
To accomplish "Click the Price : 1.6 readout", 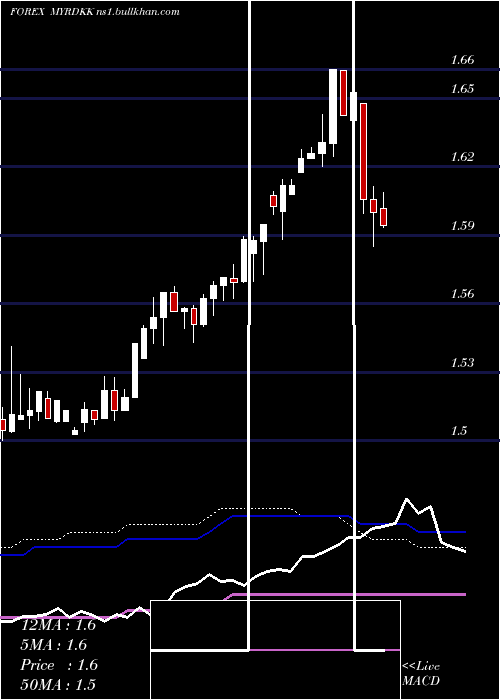I will [59, 665].
